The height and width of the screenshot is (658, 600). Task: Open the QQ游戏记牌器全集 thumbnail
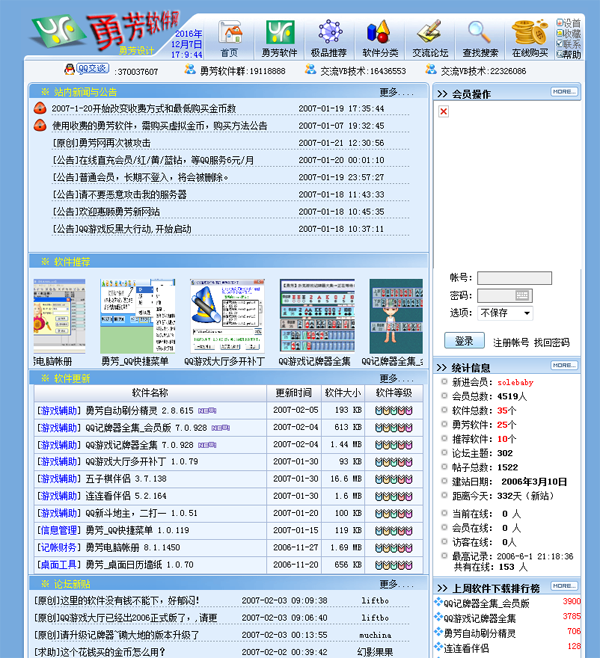[x=317, y=316]
